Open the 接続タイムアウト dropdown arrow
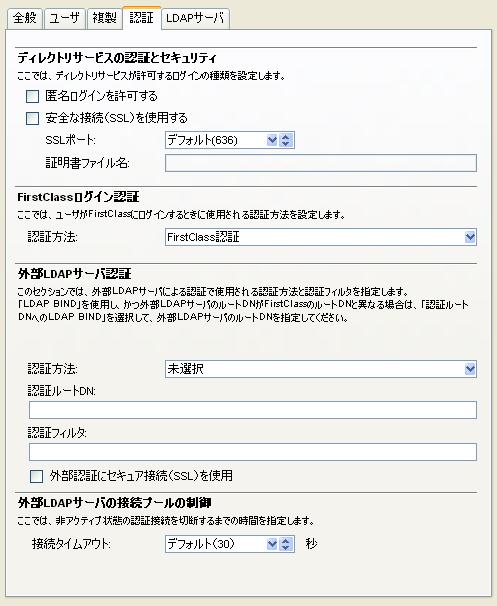 [272, 544]
